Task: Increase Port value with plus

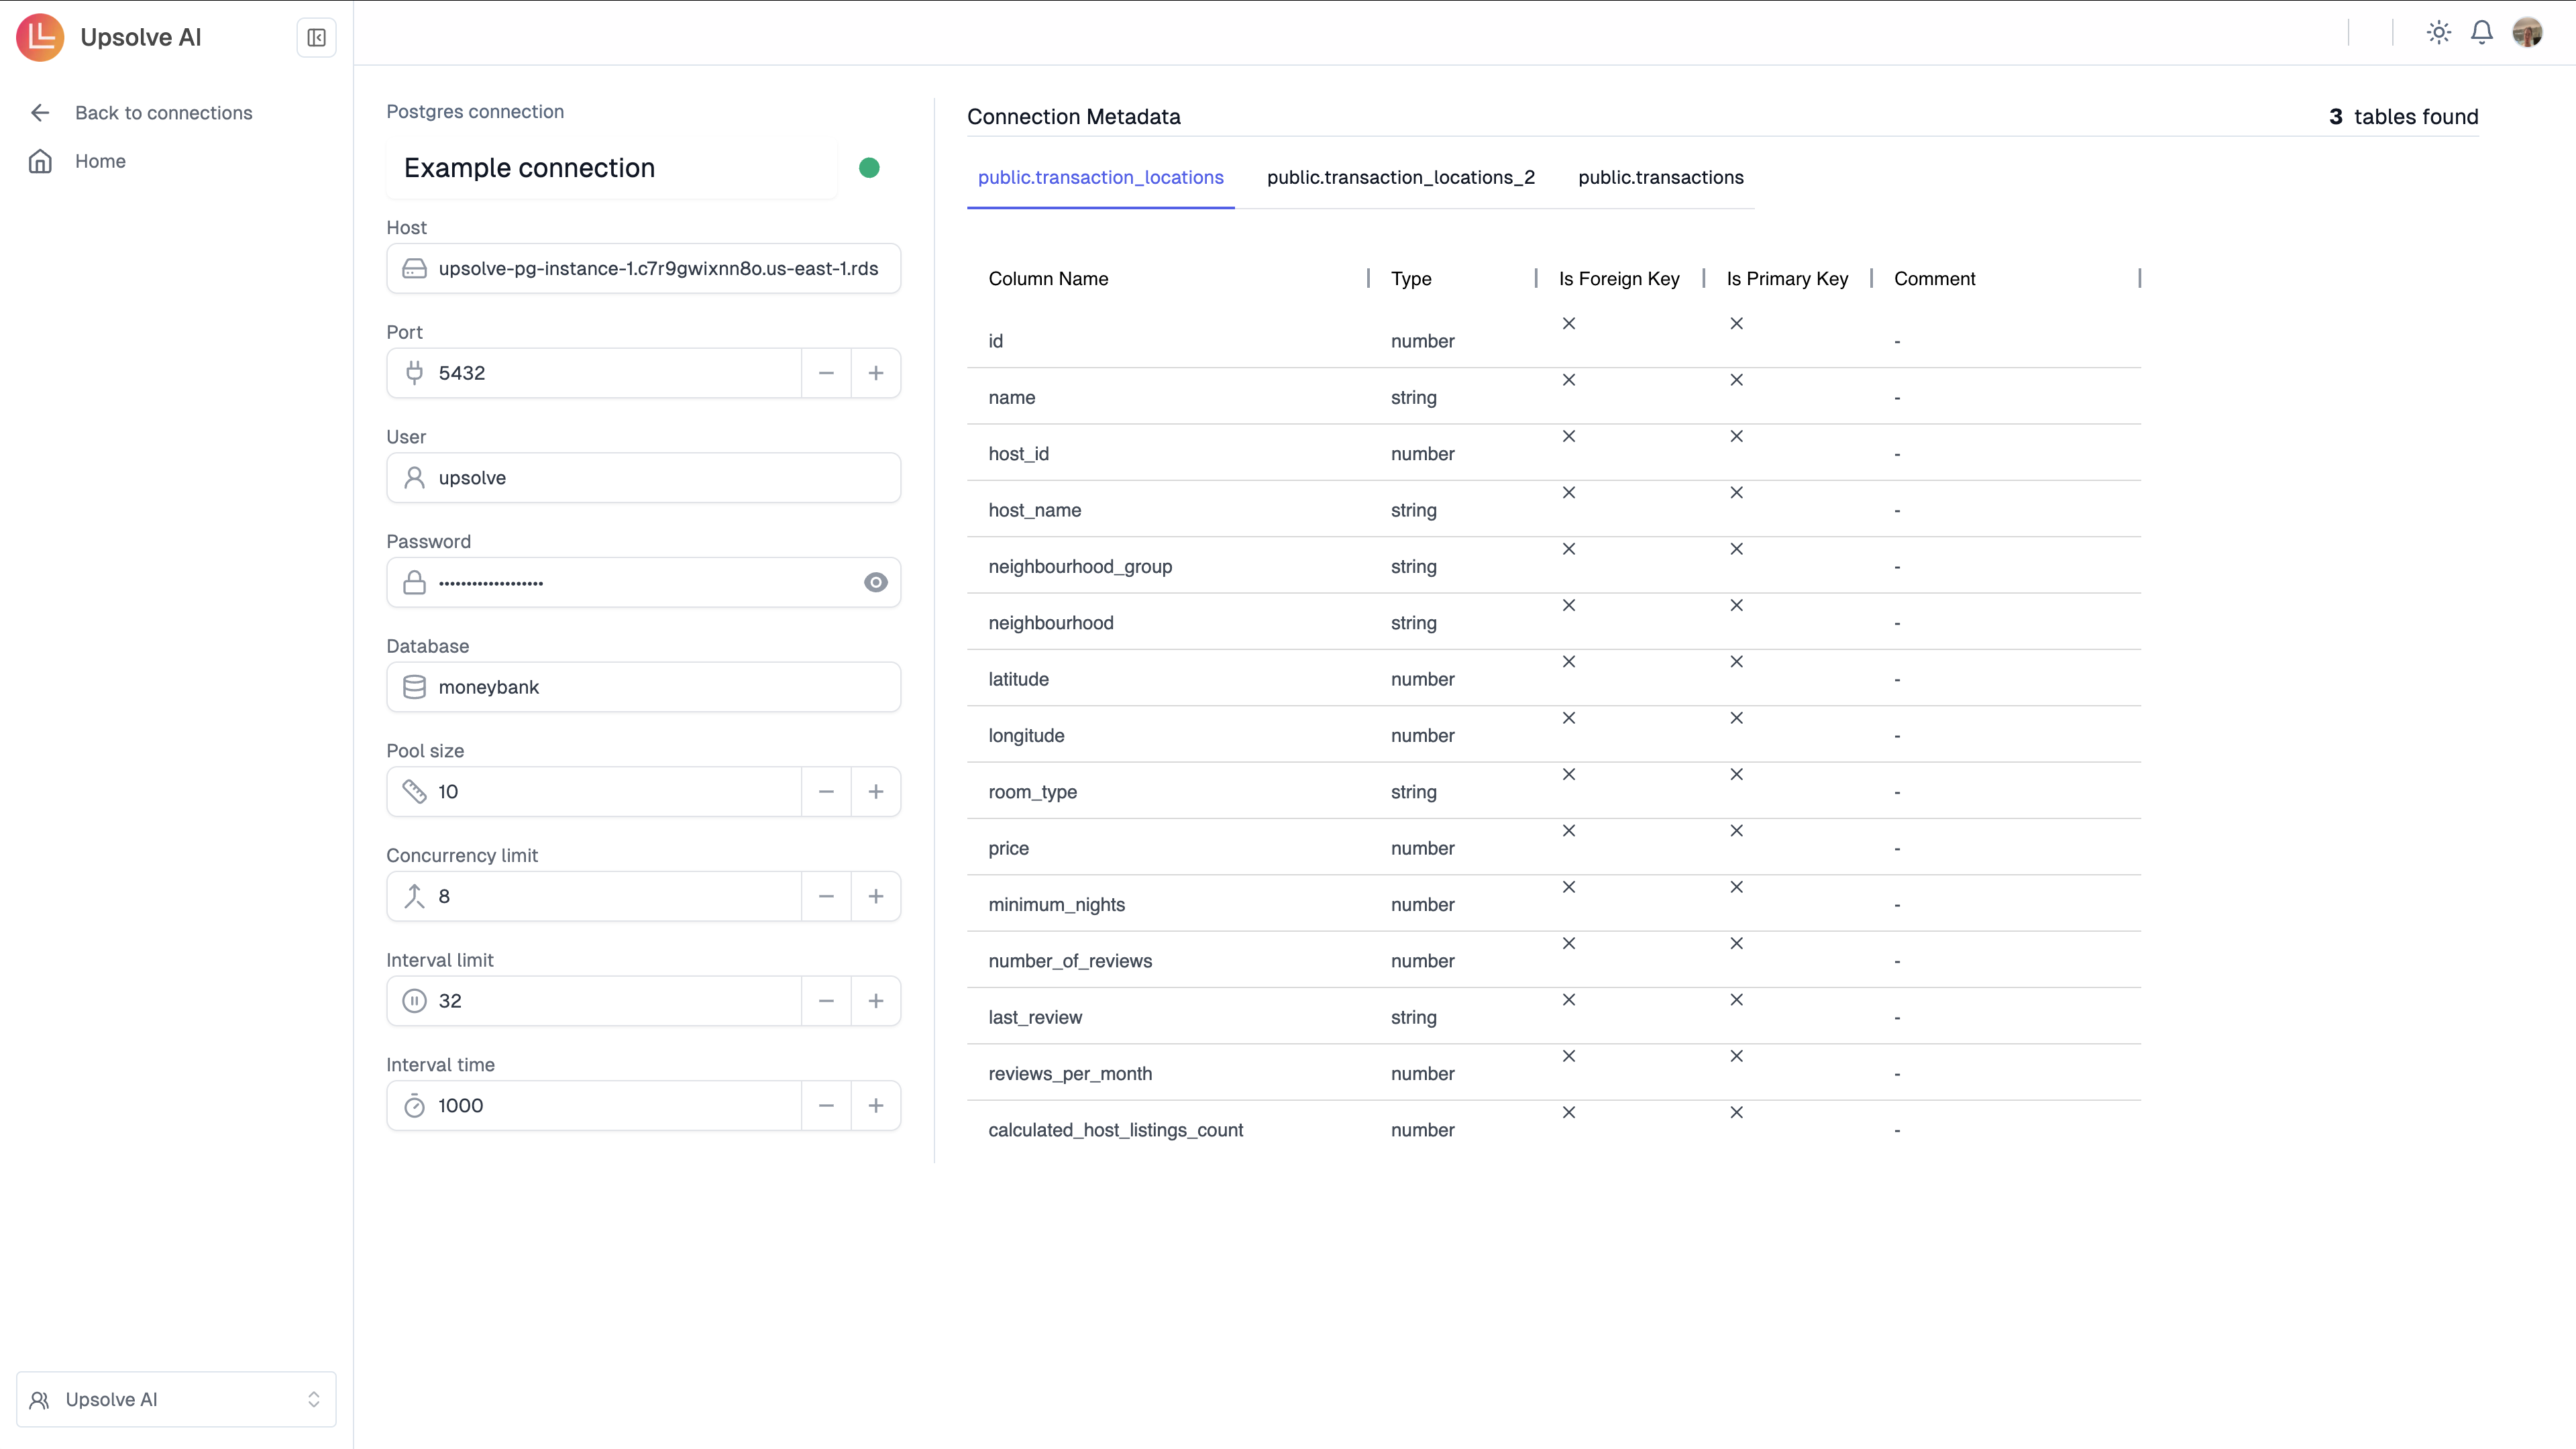Action: (x=875, y=373)
